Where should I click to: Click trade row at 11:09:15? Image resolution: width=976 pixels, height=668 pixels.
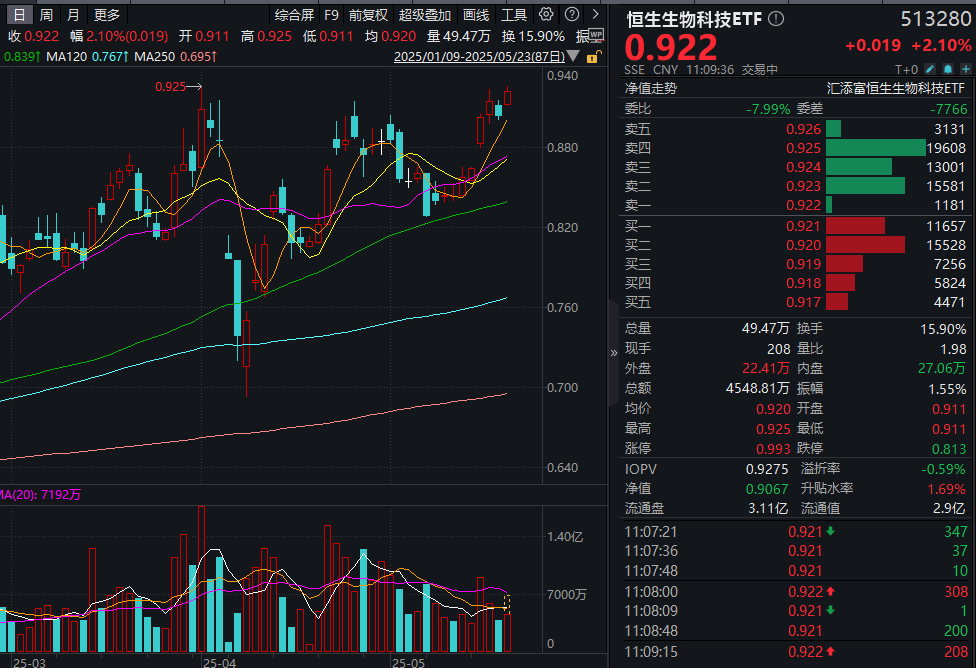[x=797, y=652]
